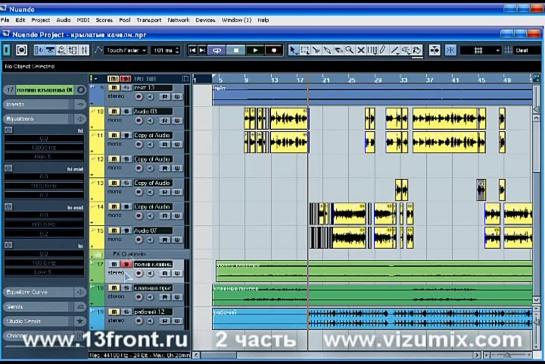The image size is (545, 364).
Task: Select the Draw pencil tool
Action: [383, 50]
